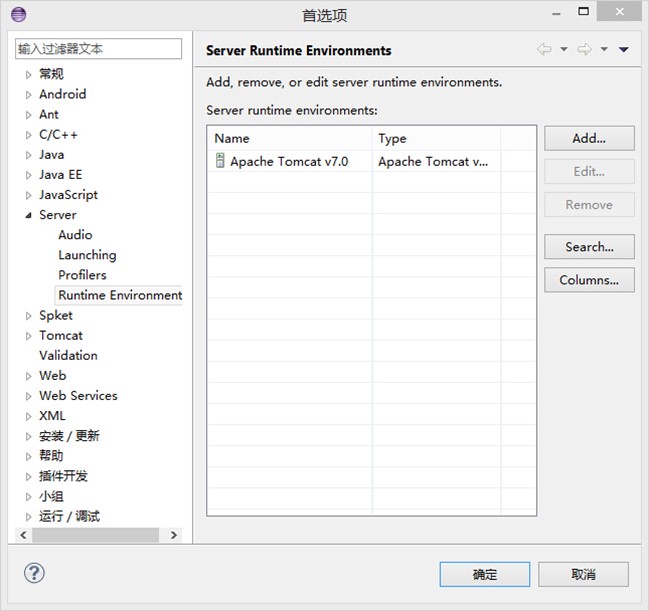Select the Apache Tomcat v7.0 name cell
The width and height of the screenshot is (649, 611).
[x=289, y=161]
